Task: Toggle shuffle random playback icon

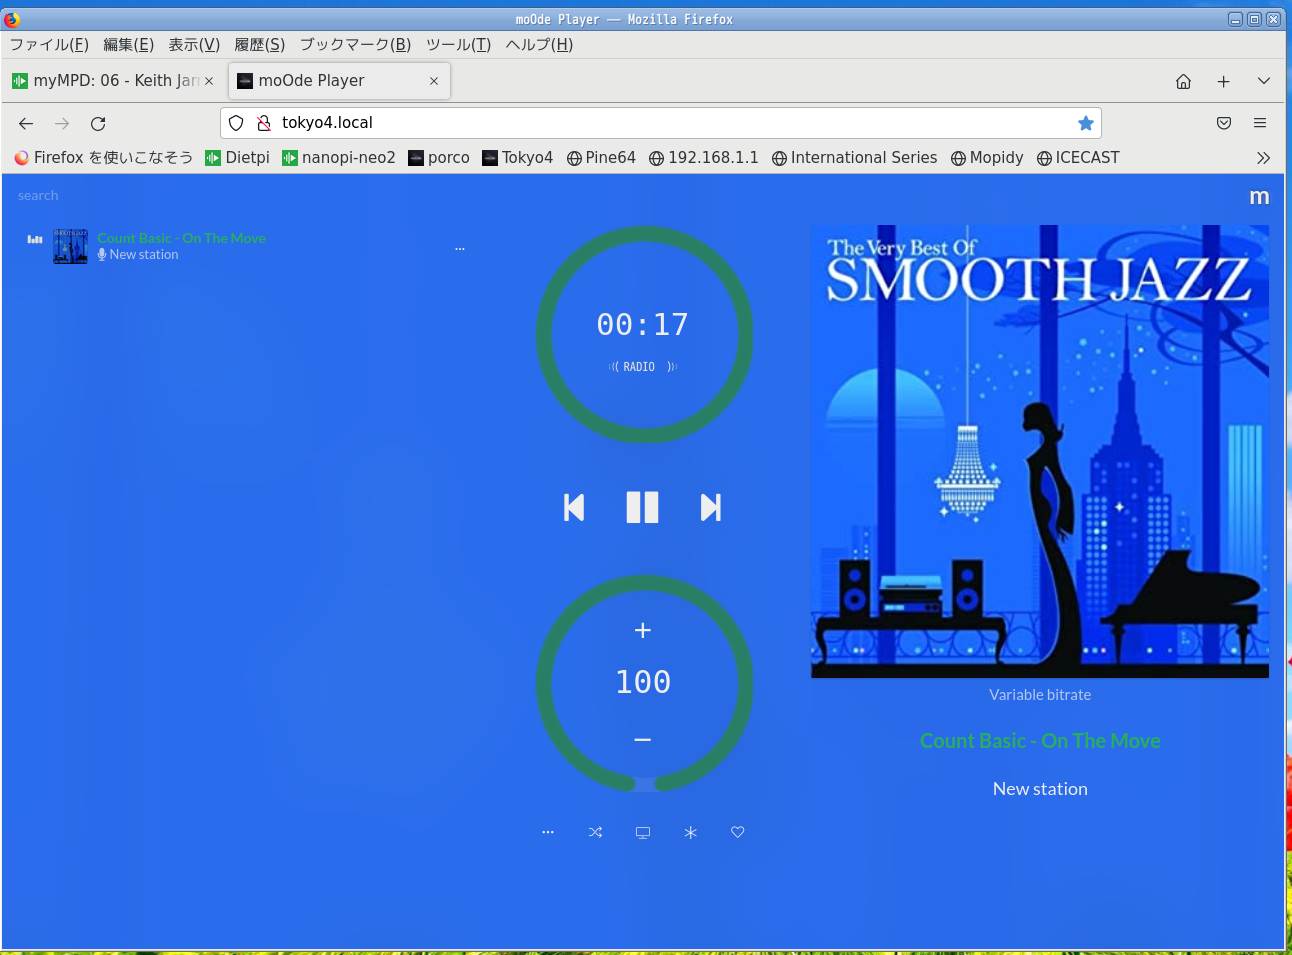Action: click(x=595, y=832)
